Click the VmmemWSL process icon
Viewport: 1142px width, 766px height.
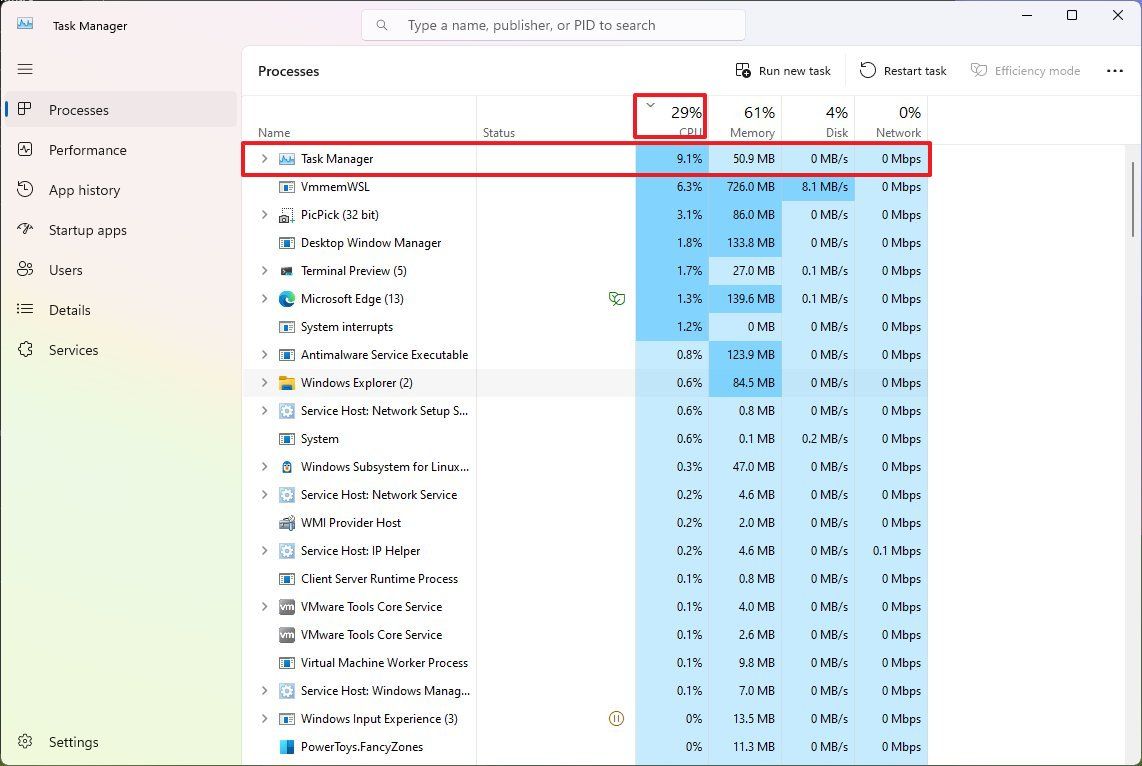click(287, 186)
